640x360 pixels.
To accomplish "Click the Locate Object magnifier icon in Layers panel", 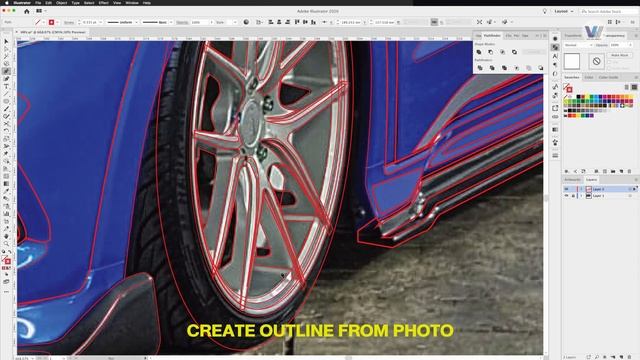I will tap(597, 357).
